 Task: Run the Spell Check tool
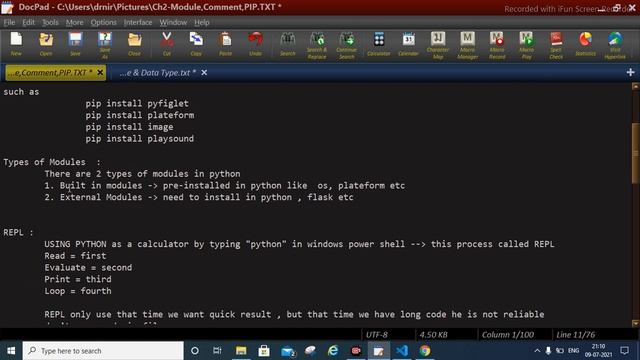coord(556,45)
